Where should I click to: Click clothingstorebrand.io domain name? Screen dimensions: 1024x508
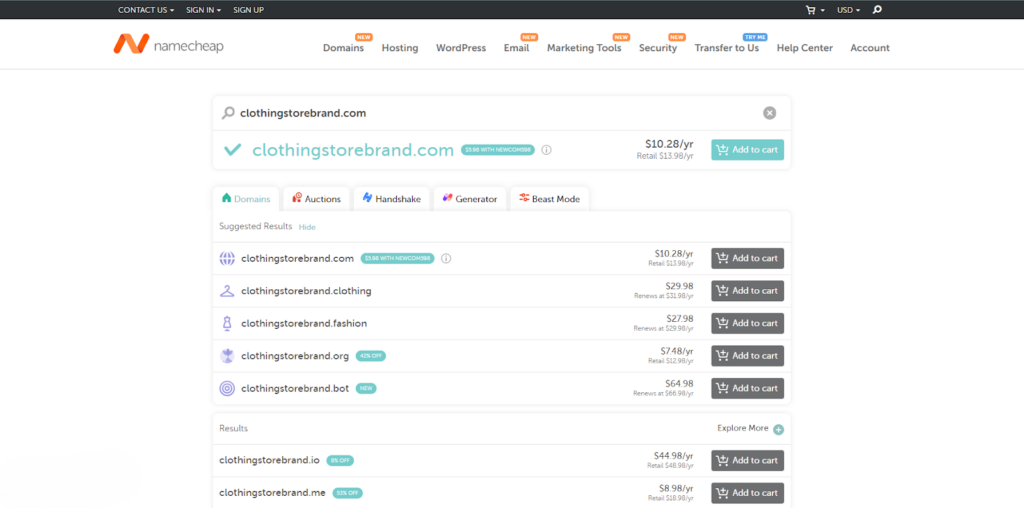270,460
